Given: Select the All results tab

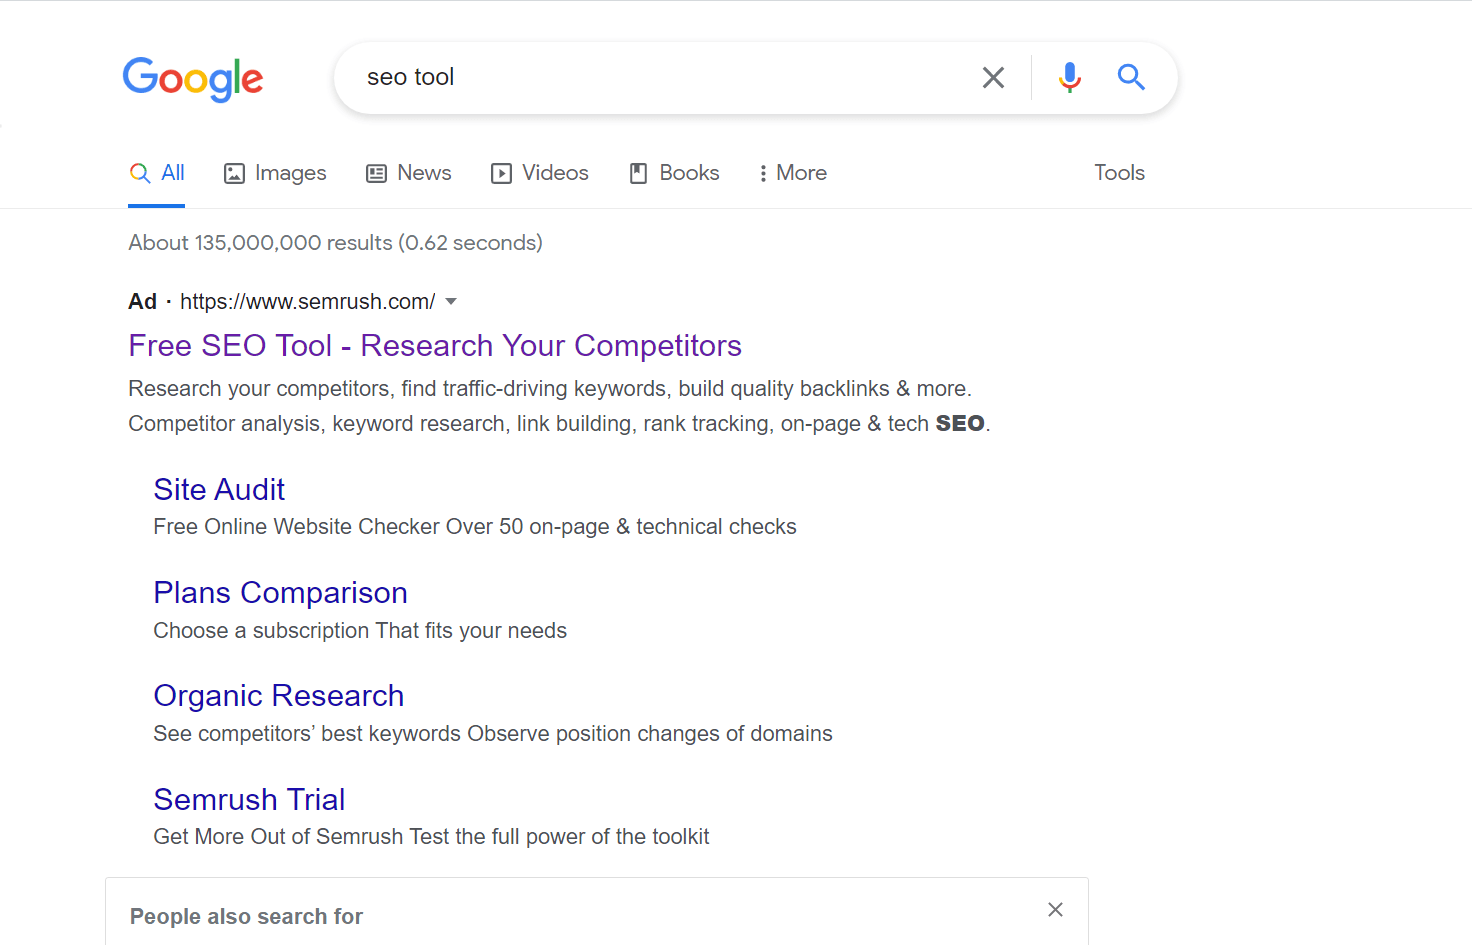Looking at the screenshot, I should click(x=157, y=173).
